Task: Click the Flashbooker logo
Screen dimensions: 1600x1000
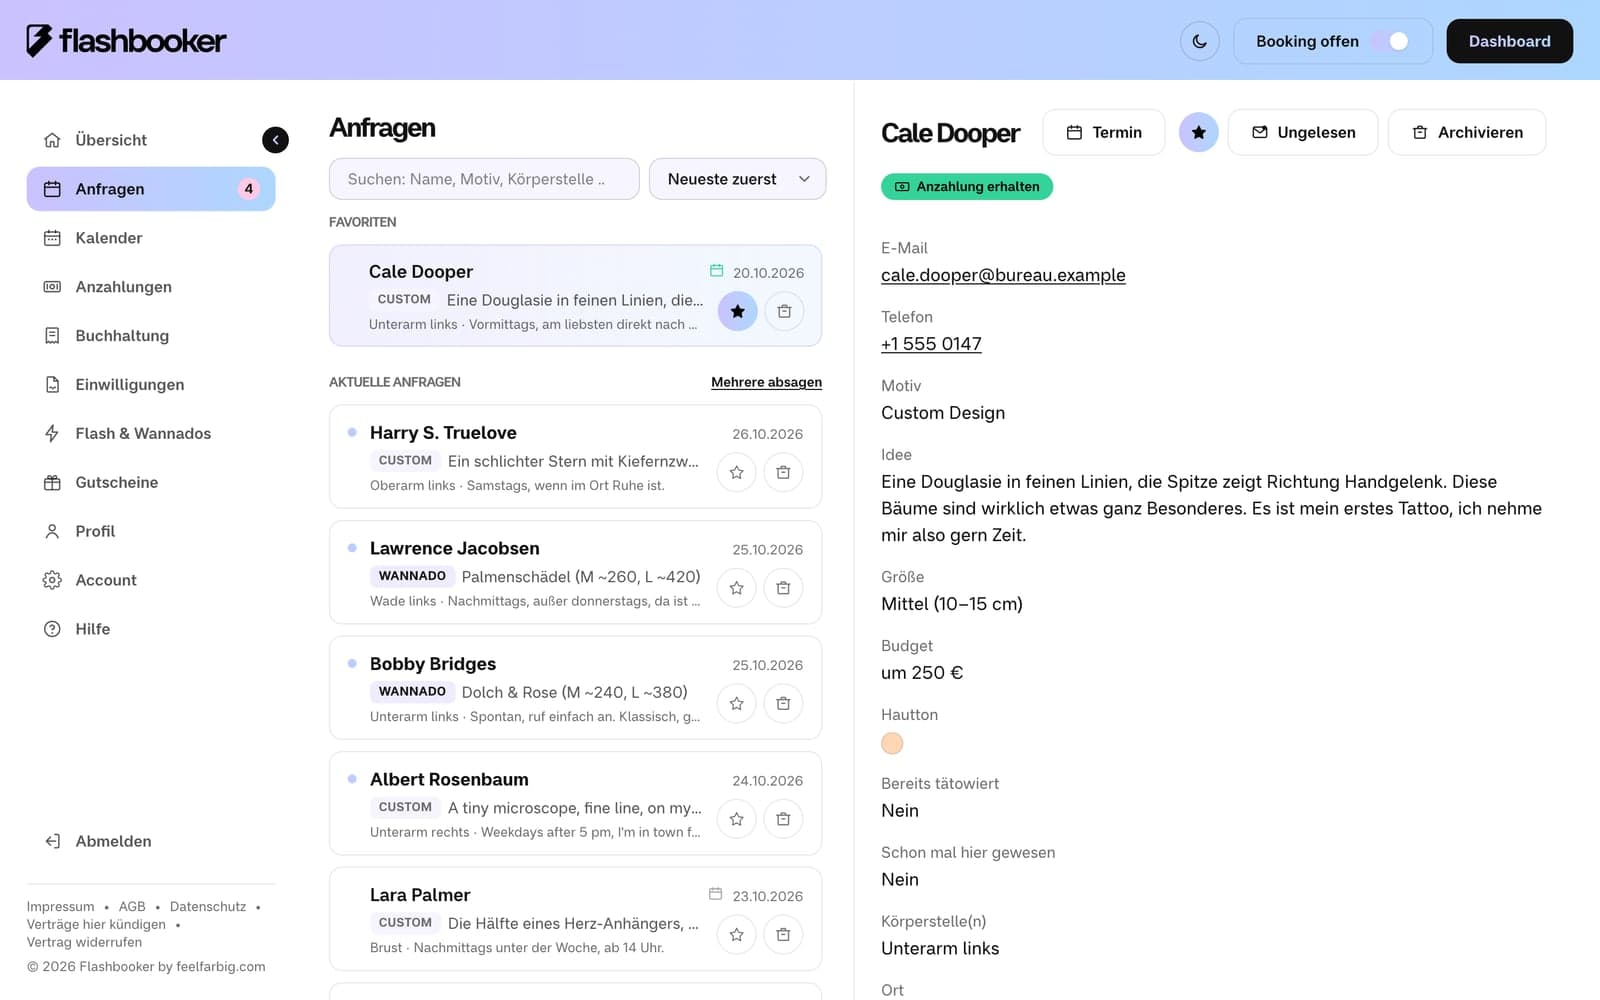Action: (126, 41)
